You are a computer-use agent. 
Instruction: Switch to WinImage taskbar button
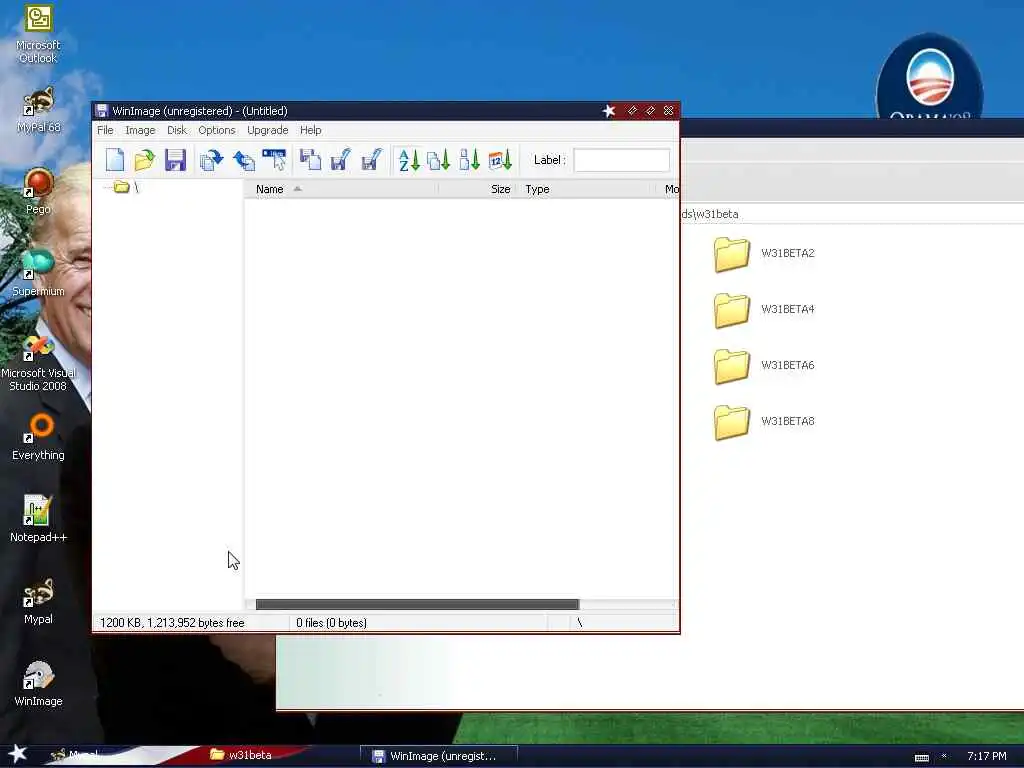point(438,756)
